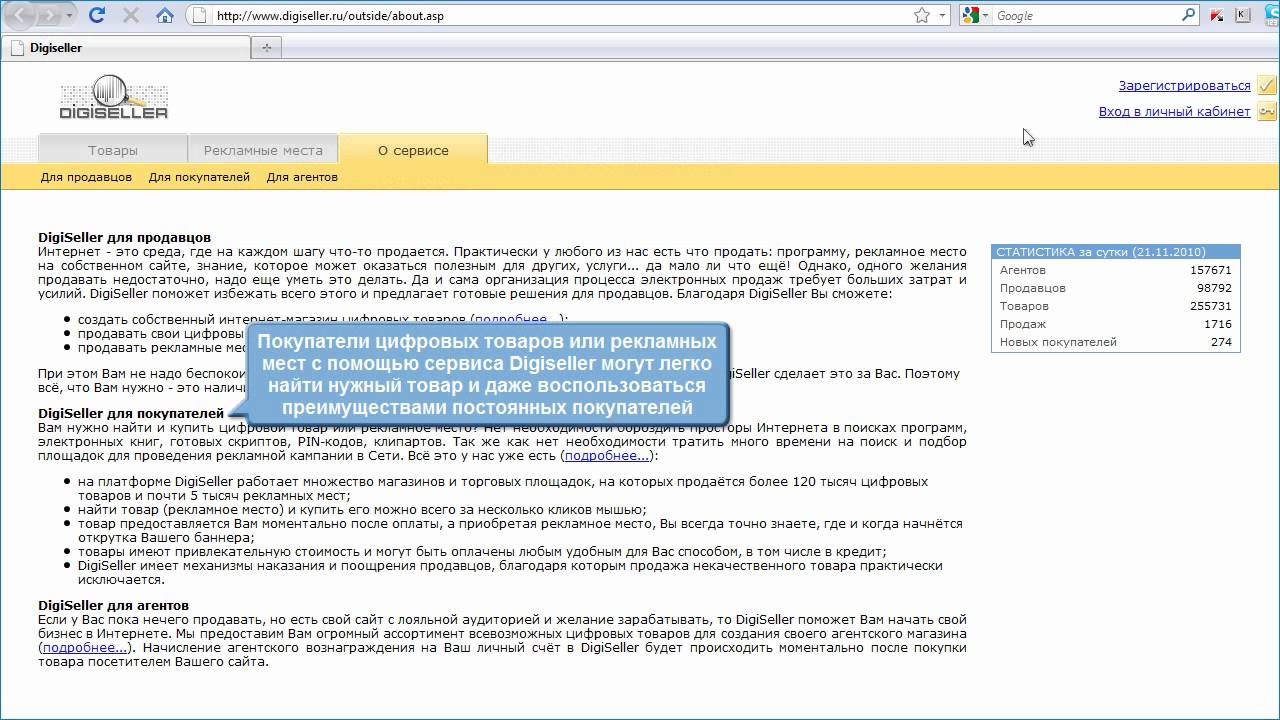Screen dimensions: 1280x720
Task: Select the Digiseller browser tab
Action: [x=125, y=47]
